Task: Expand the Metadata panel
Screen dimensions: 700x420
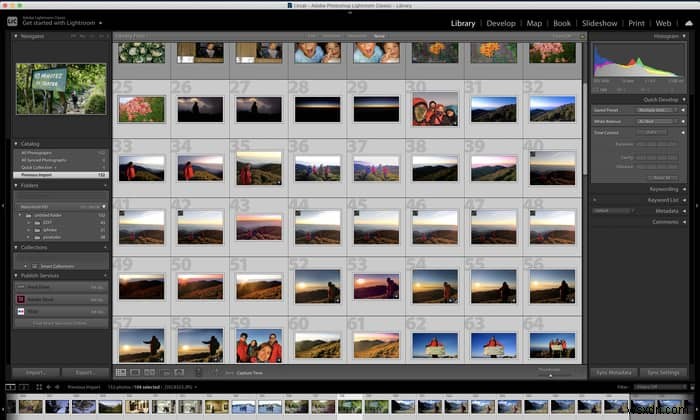Action: [683, 211]
